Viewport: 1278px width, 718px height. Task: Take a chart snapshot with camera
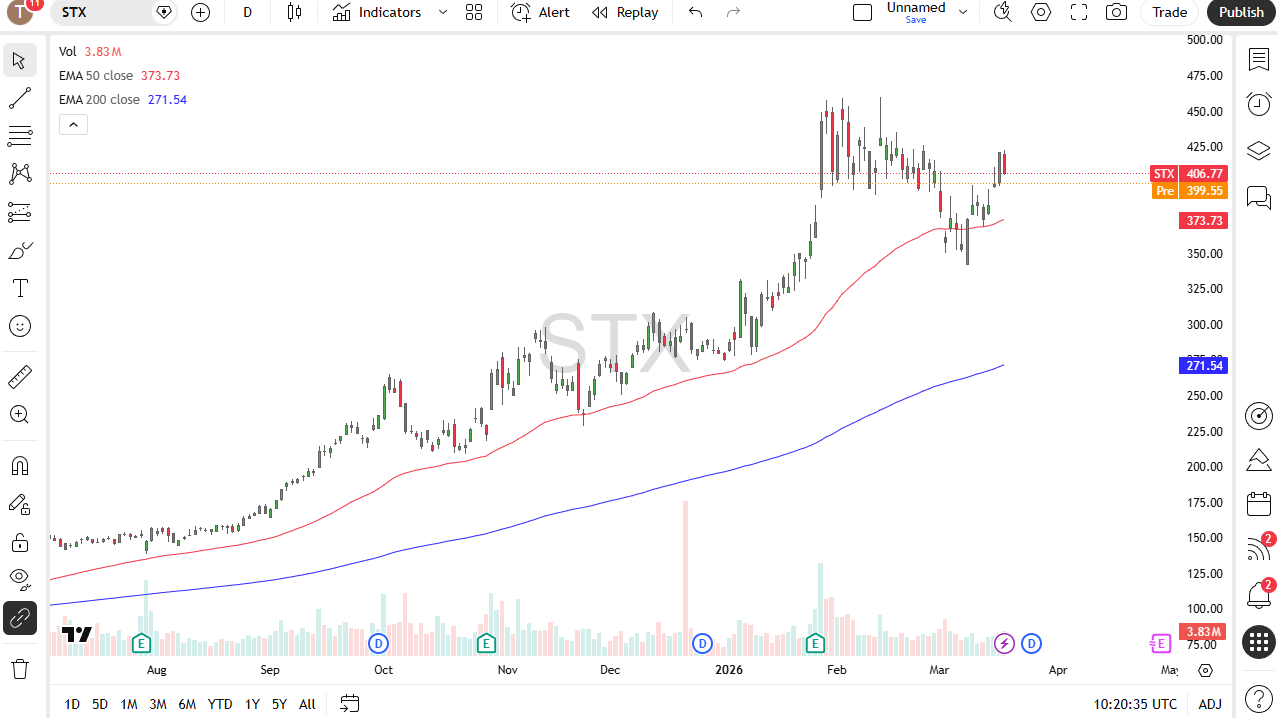pos(1116,12)
